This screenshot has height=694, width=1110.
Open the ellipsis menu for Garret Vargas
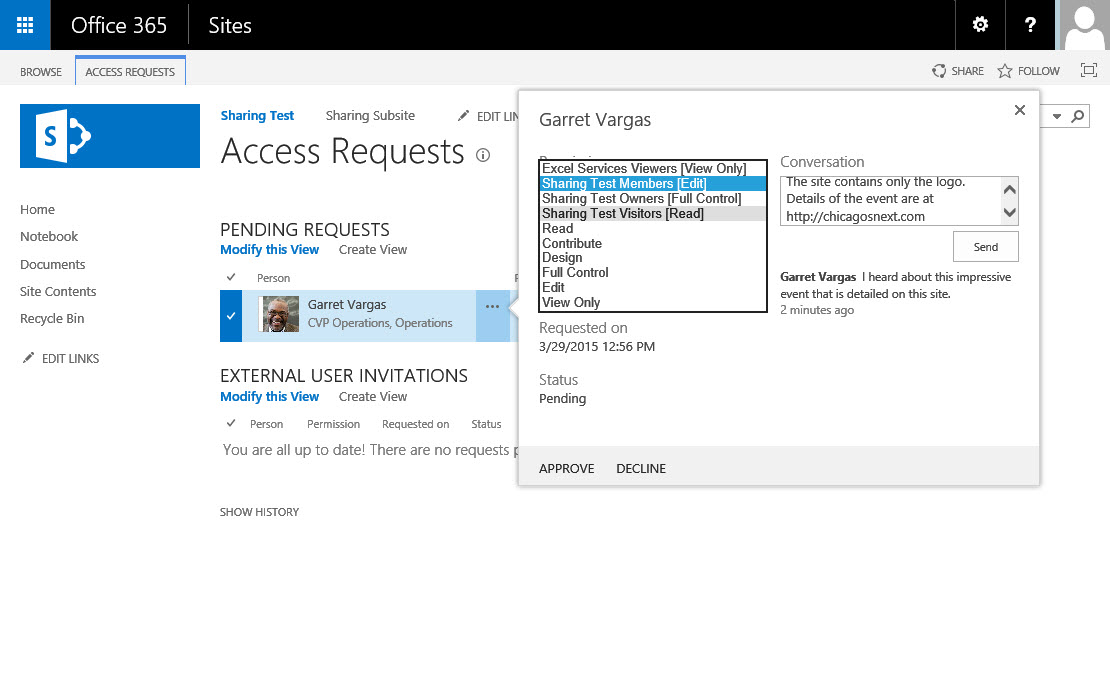[x=493, y=307]
